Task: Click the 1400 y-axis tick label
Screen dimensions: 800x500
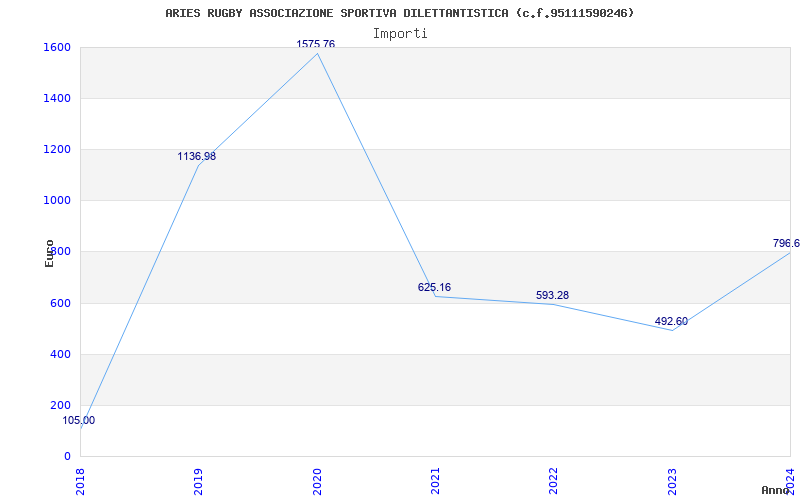Action: click(55, 98)
